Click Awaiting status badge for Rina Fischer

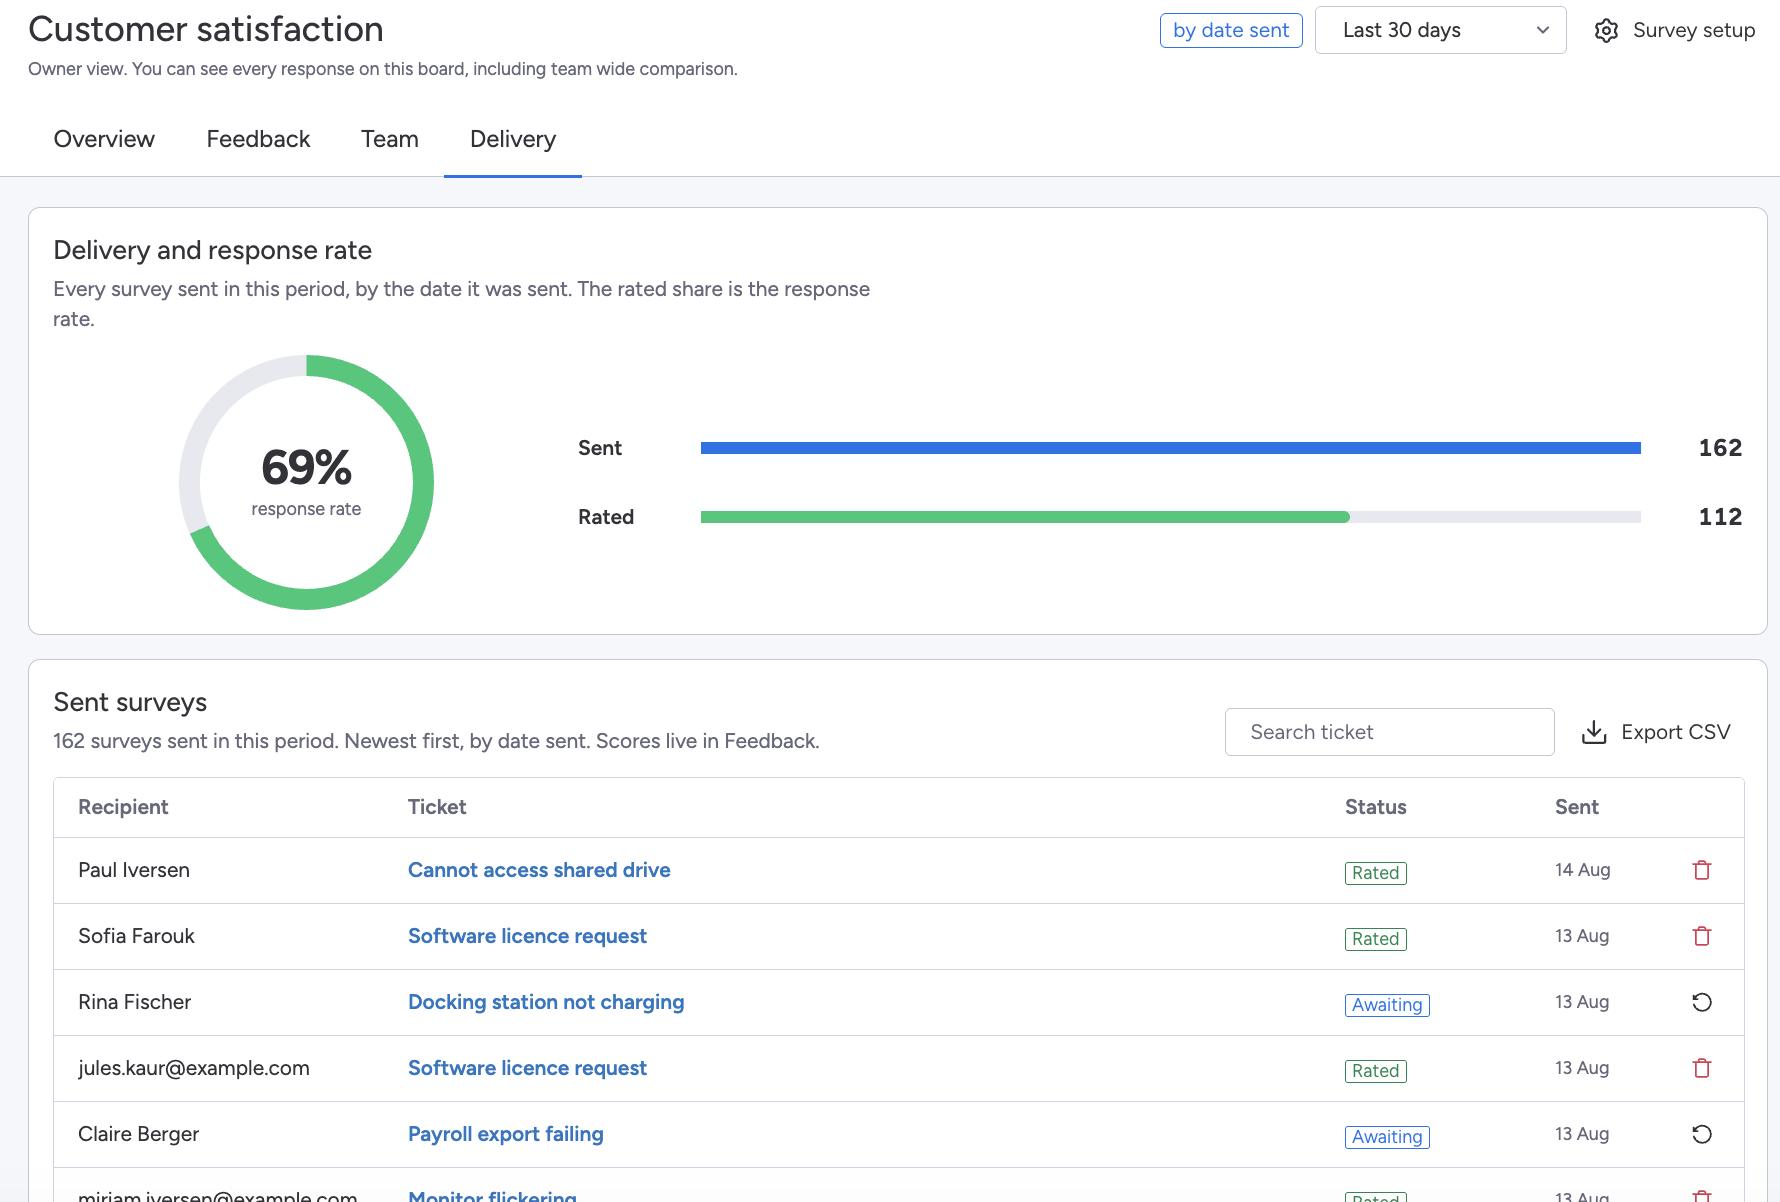(1387, 1005)
